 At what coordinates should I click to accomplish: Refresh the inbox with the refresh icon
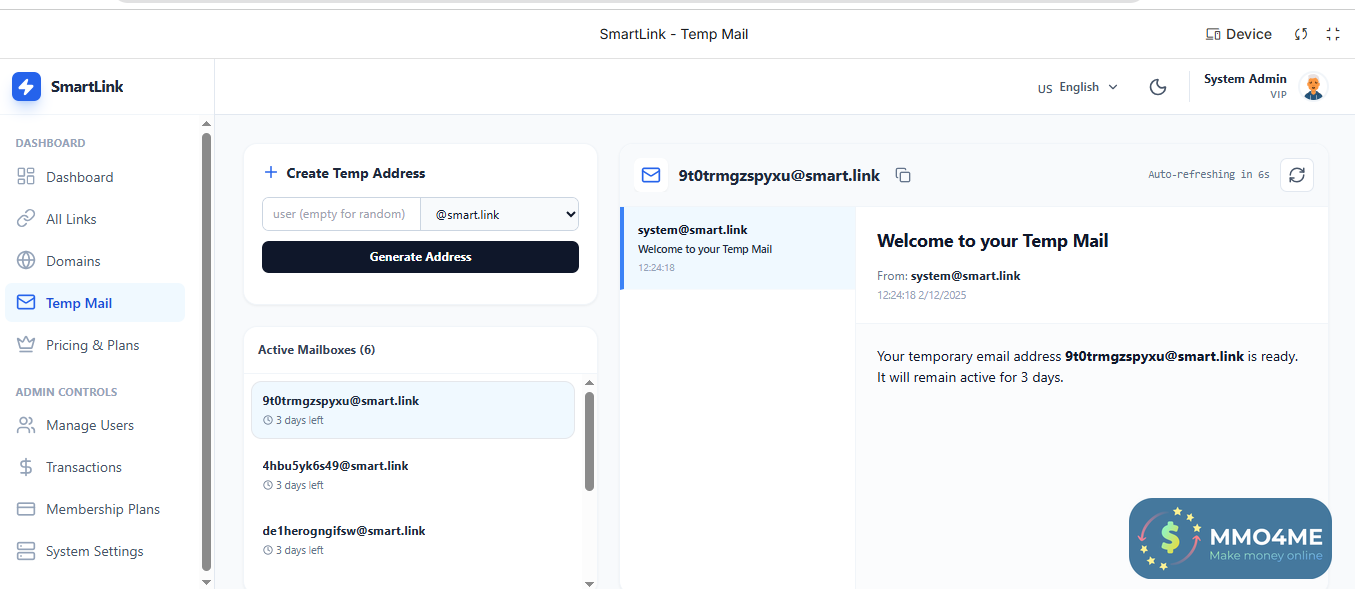point(1297,175)
